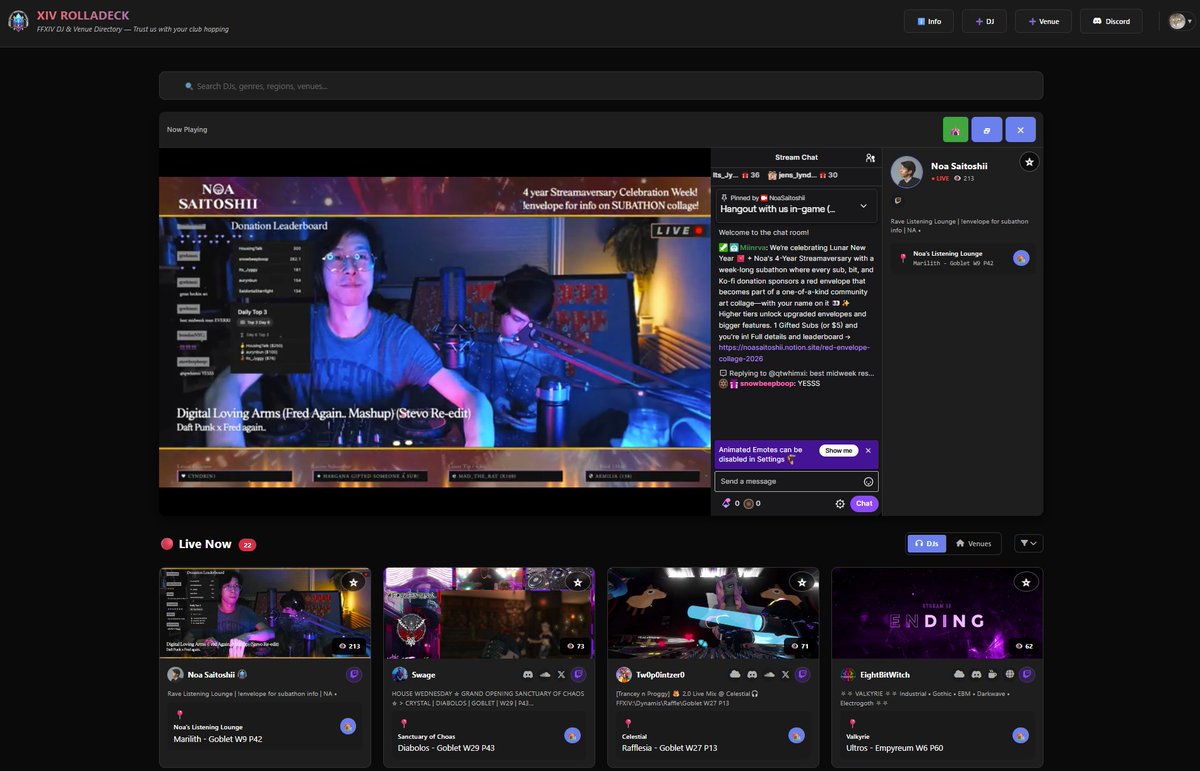Add a new Venue
Screen dimensions: 1200x771
[1043, 21]
